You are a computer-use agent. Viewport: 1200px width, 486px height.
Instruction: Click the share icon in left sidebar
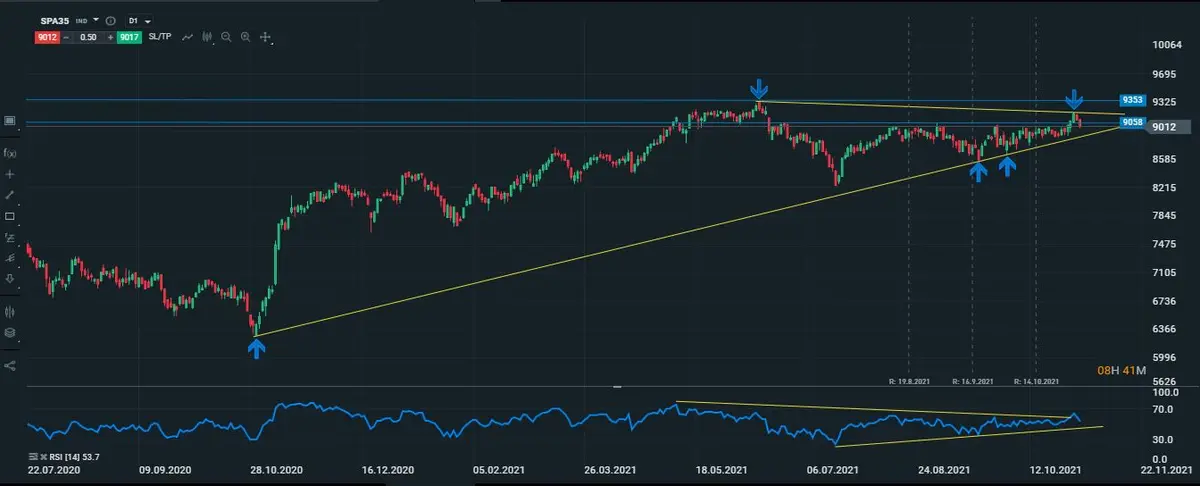coord(10,365)
